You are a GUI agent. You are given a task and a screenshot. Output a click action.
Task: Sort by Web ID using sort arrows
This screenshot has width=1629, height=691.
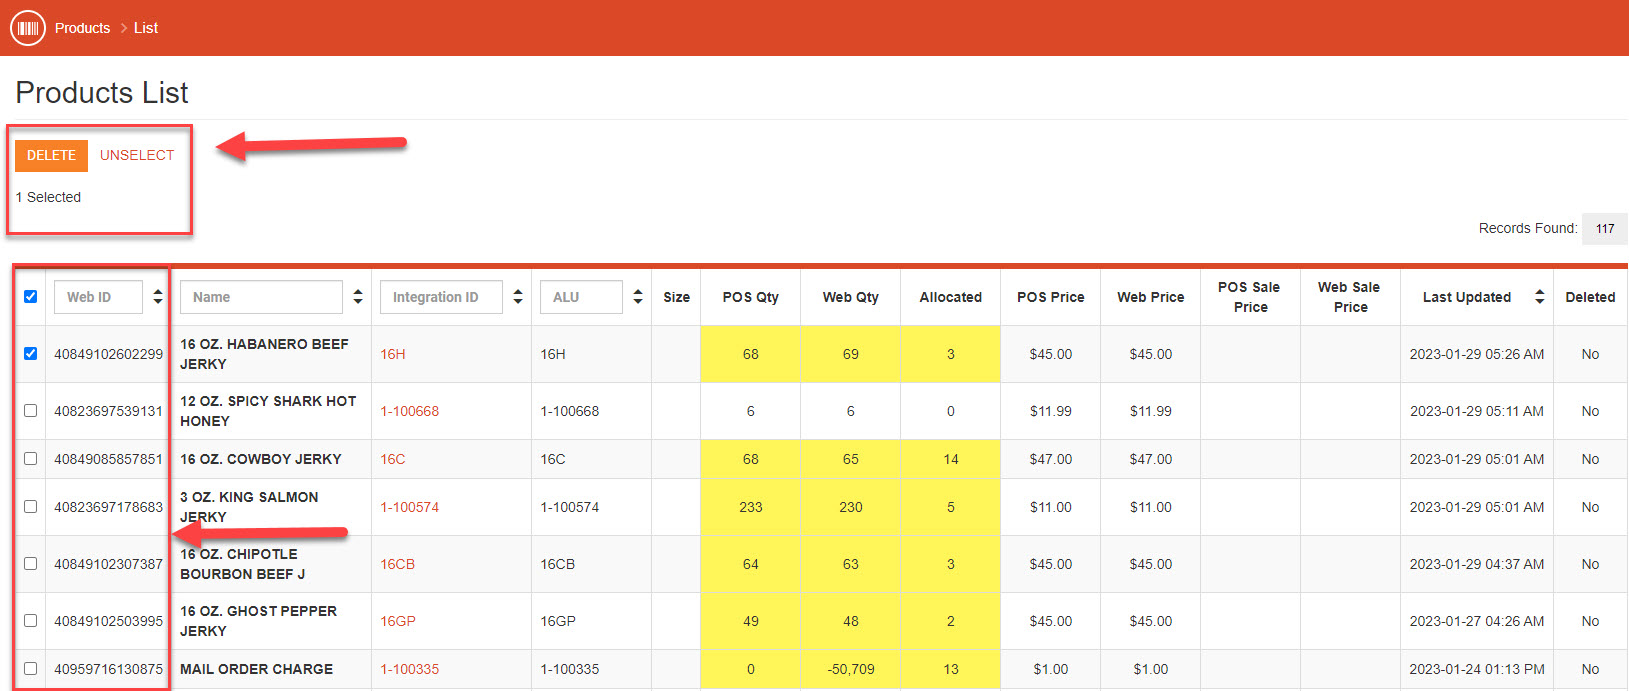coord(157,297)
